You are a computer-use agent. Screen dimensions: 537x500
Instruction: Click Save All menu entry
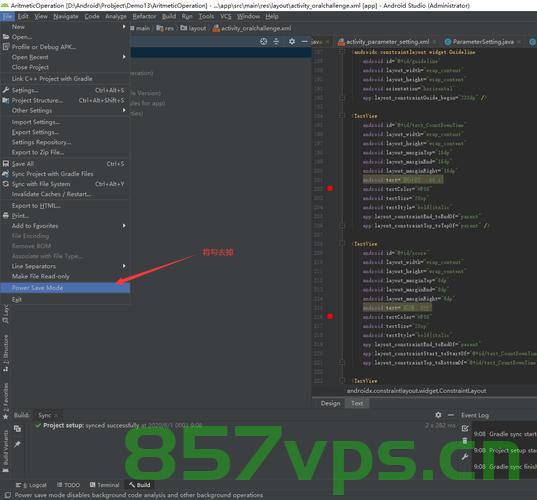(x=65, y=164)
